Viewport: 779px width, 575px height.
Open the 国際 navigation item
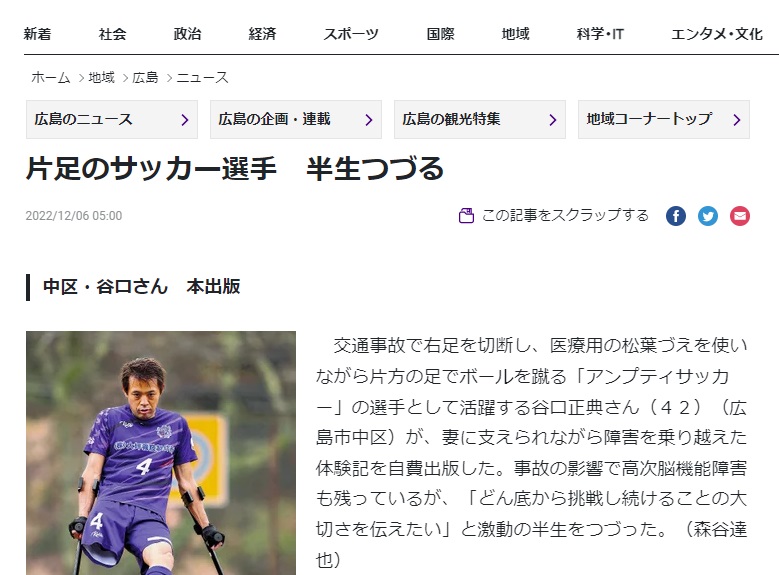pyautogui.click(x=441, y=34)
